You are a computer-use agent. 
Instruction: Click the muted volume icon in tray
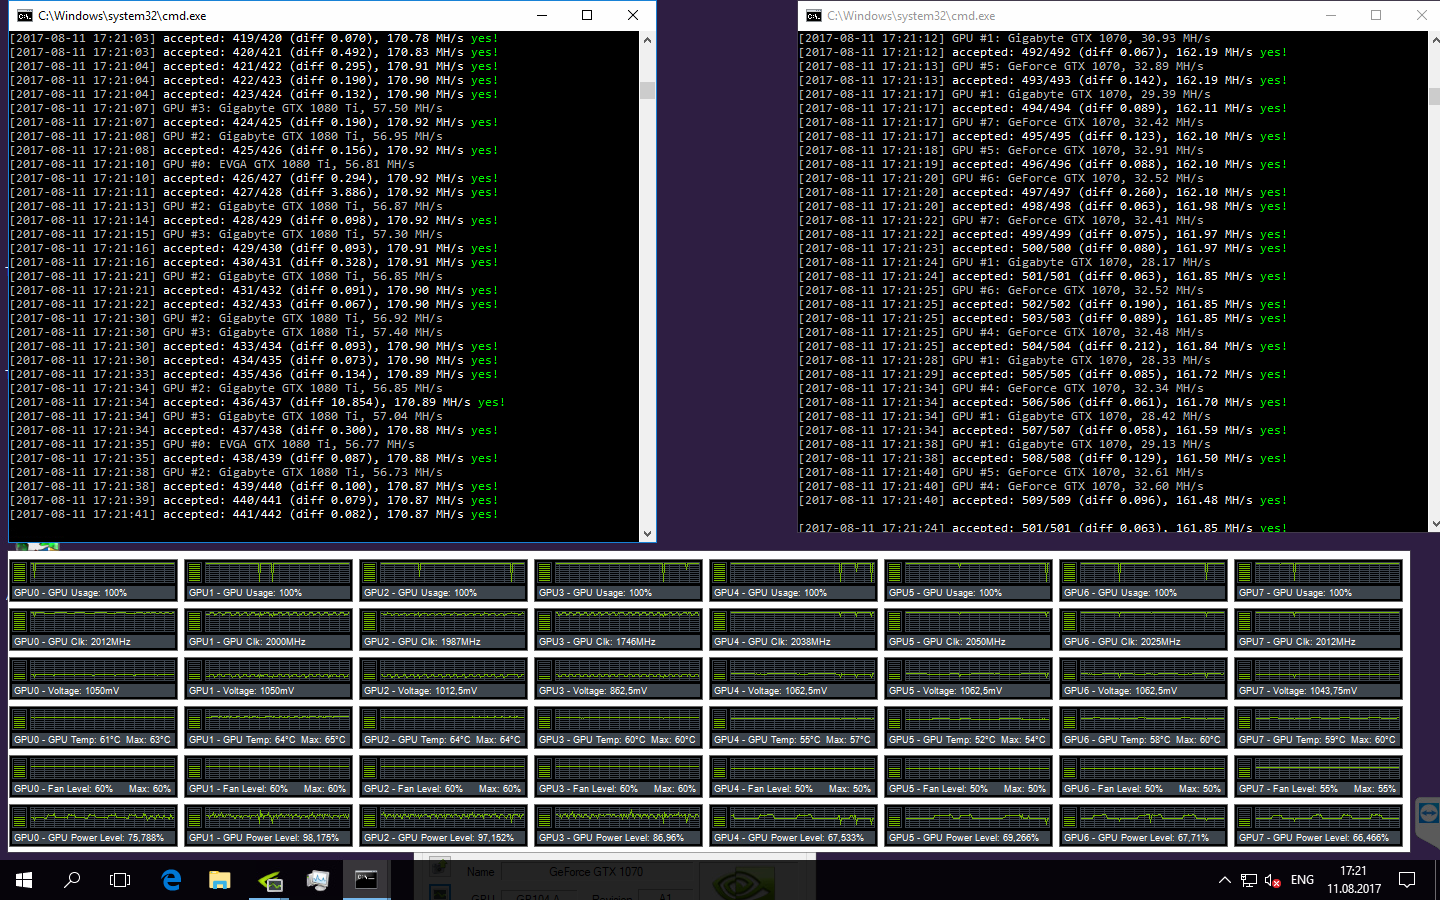1273,880
